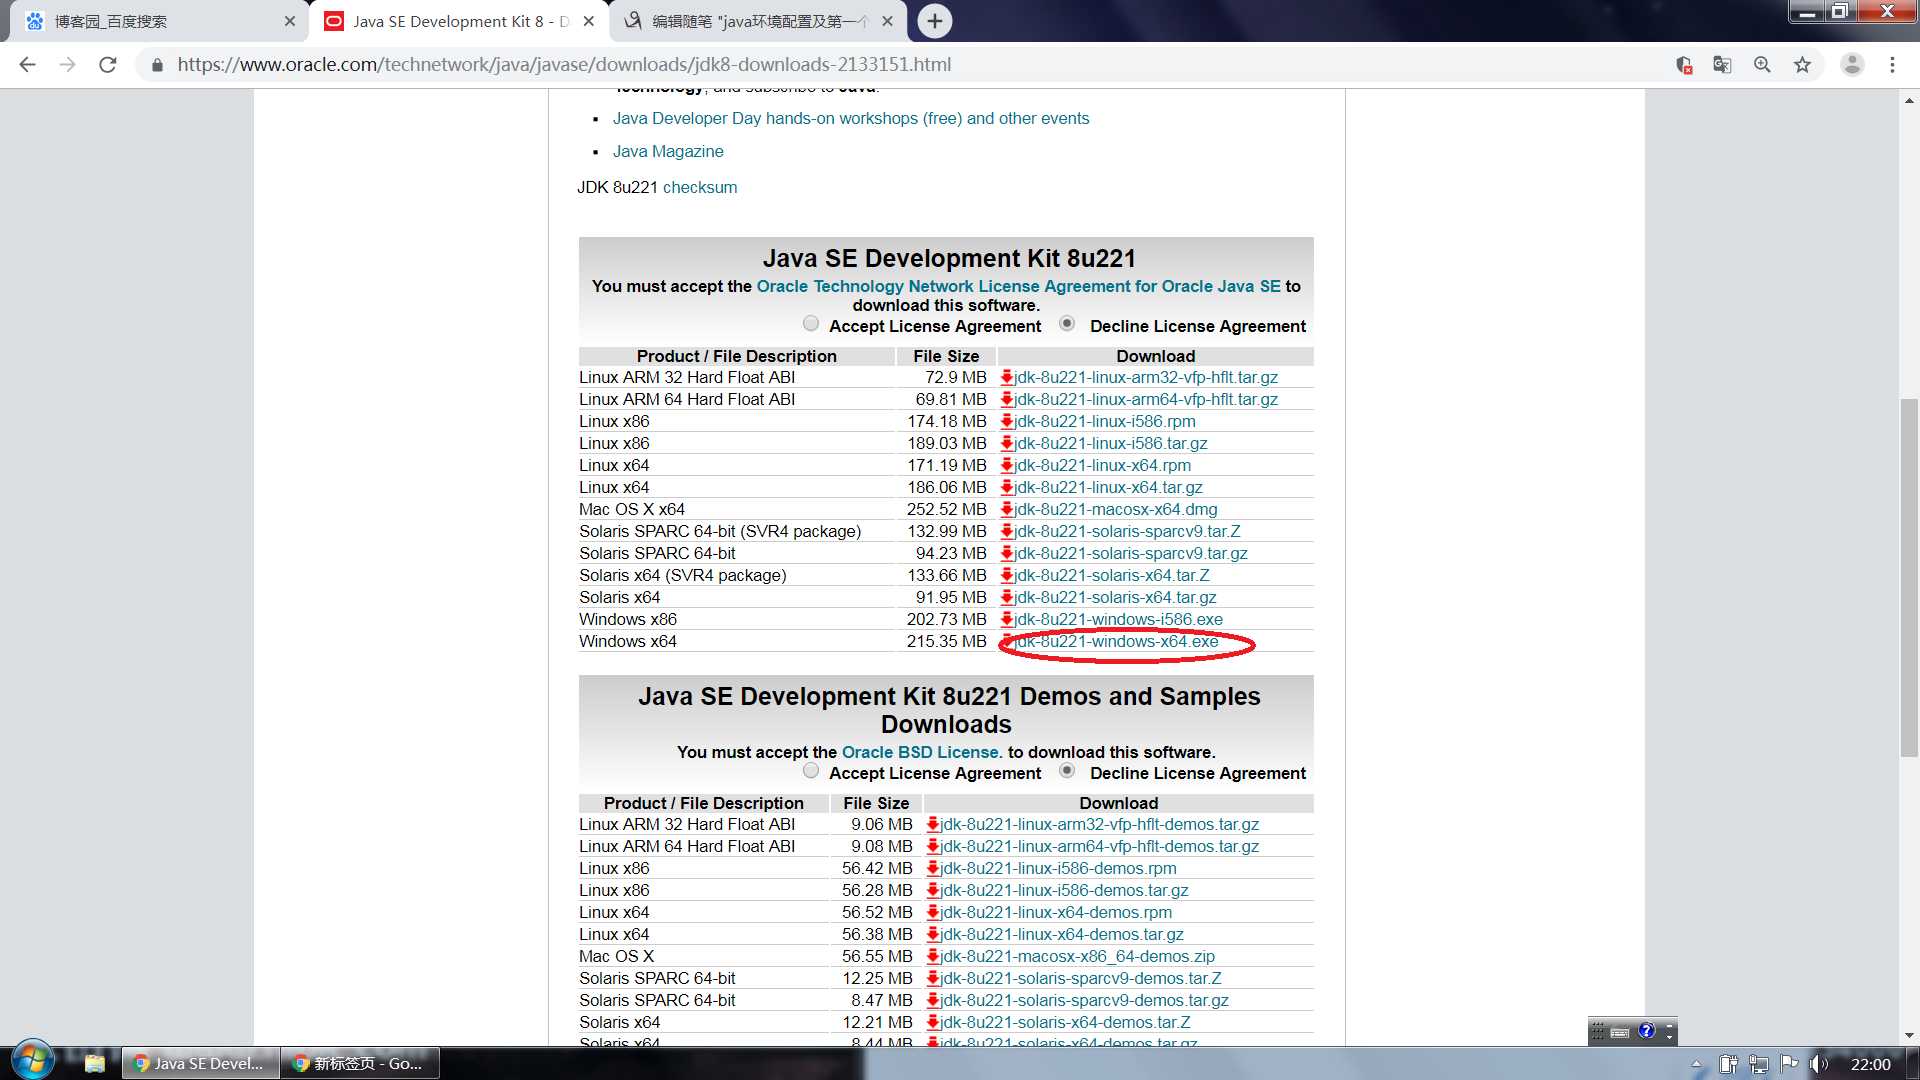Switch to 新标签页 Chrome taskbar window
This screenshot has width=1920, height=1080.
360,1063
